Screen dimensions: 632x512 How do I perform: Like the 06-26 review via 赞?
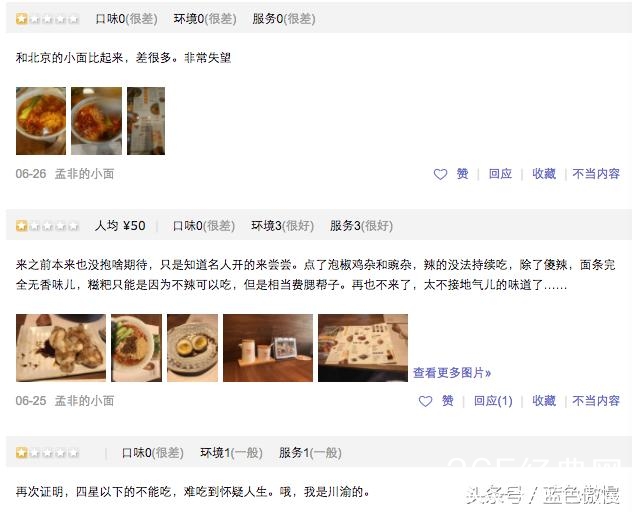[462, 174]
